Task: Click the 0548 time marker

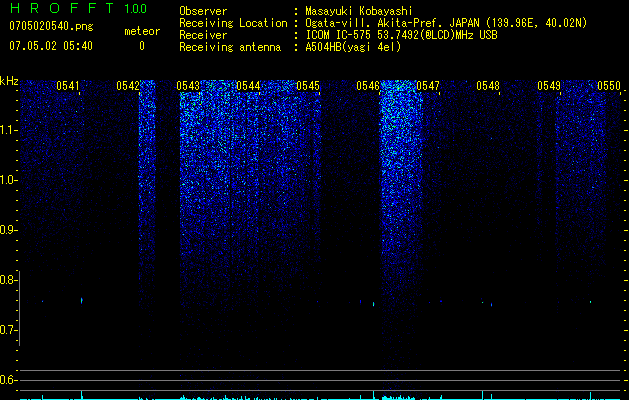Action: click(488, 86)
